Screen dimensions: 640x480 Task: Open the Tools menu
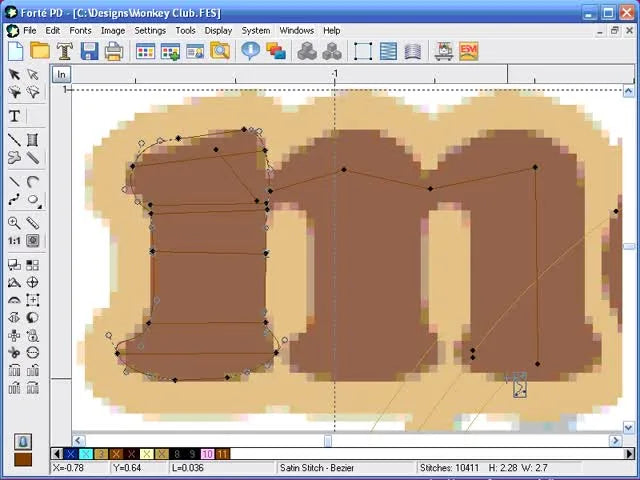(x=185, y=31)
